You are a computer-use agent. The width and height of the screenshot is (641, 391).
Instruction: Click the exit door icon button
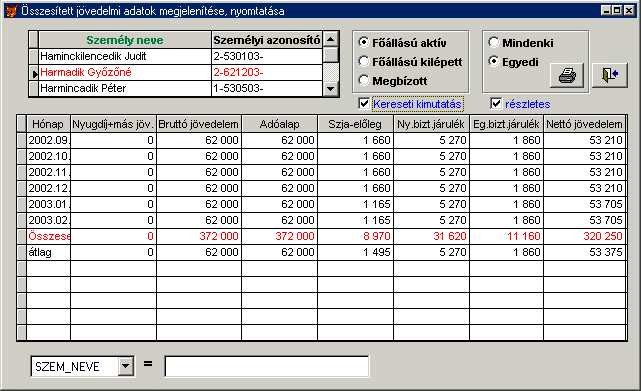pyautogui.click(x=610, y=75)
